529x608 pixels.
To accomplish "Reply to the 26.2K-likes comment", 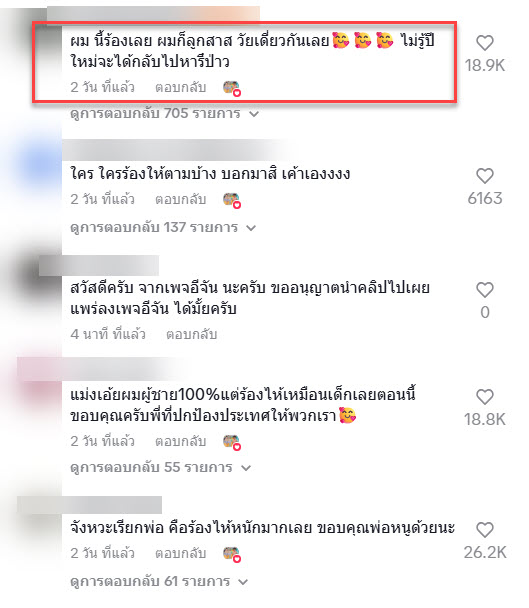I will (x=180, y=553).
